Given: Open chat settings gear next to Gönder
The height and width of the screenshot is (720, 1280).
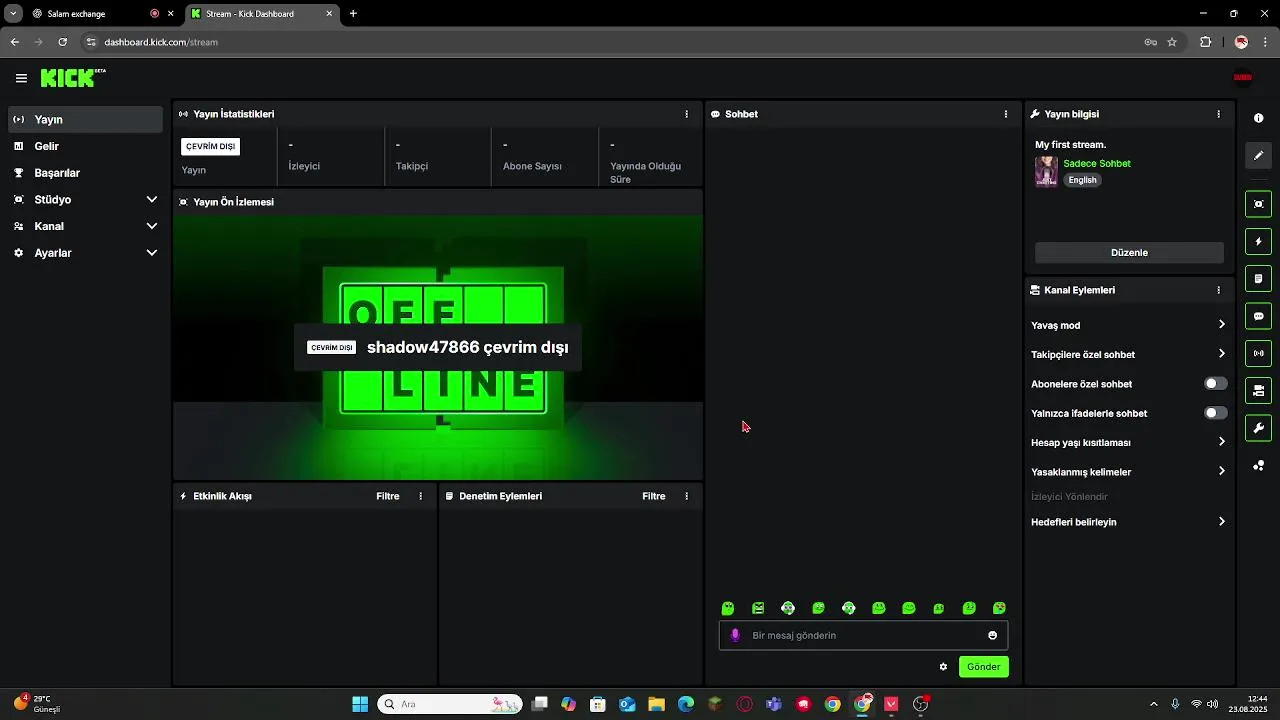Looking at the screenshot, I should pos(943,667).
